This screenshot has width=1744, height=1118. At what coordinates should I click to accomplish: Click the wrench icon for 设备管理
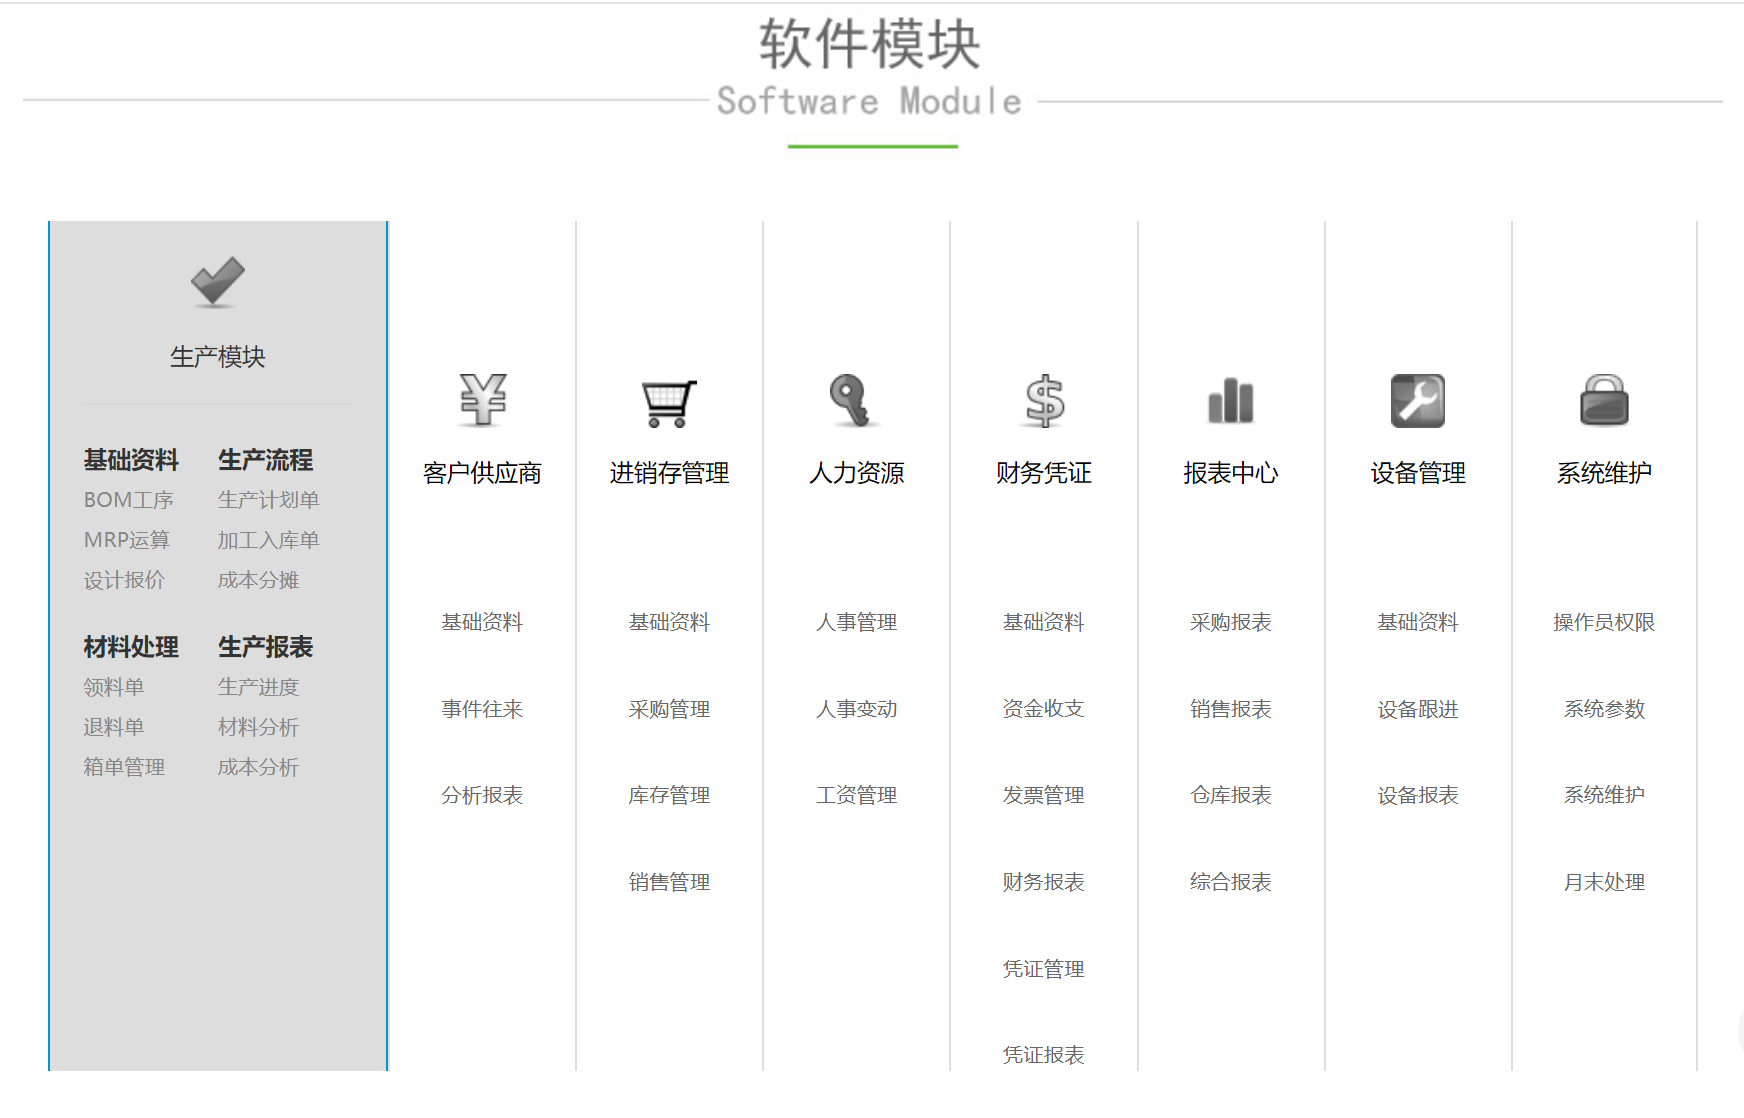tap(1418, 401)
